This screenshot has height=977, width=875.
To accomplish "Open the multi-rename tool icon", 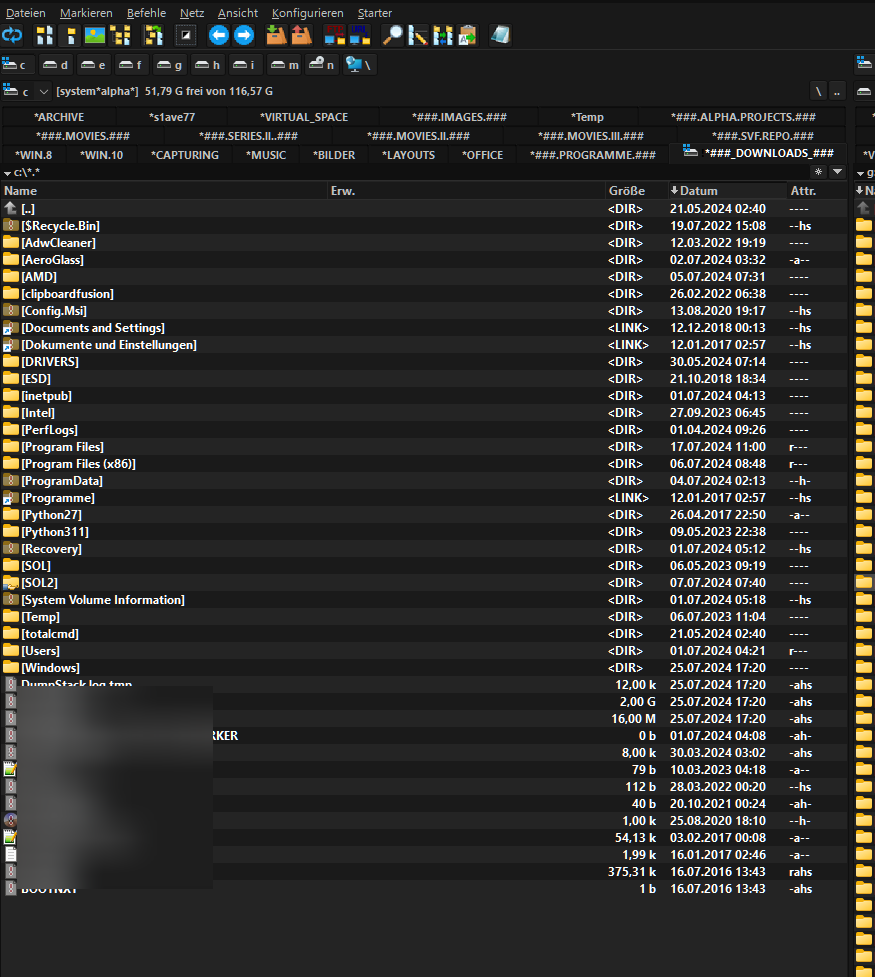I will pos(418,36).
